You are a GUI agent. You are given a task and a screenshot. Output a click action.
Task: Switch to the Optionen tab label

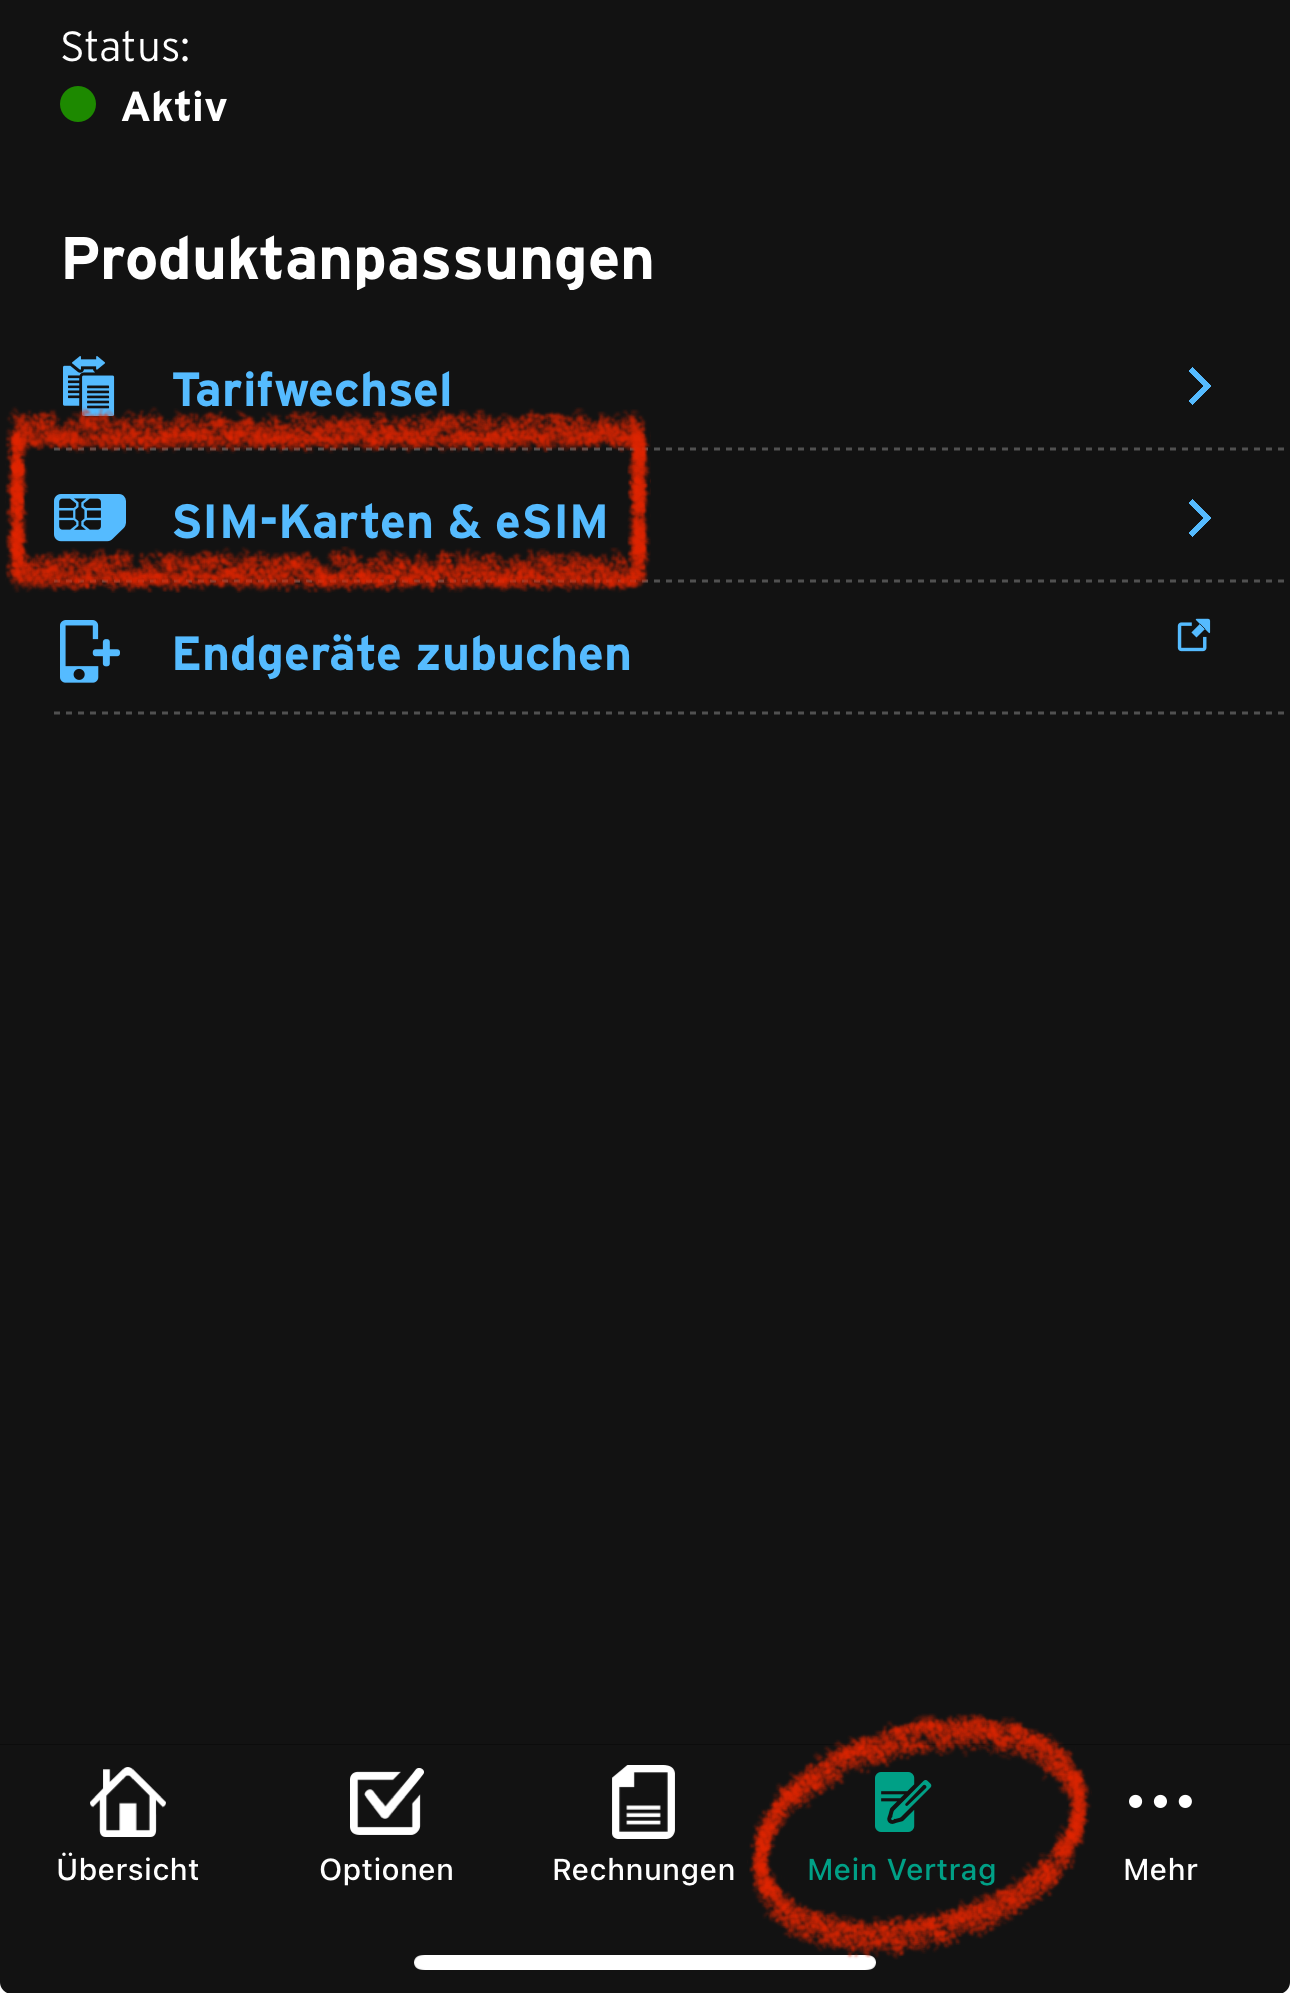pyautogui.click(x=386, y=1870)
